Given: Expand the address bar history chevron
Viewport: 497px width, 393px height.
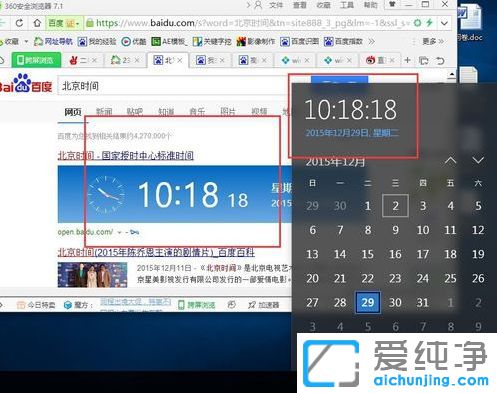Looking at the screenshot, I should tap(444, 23).
